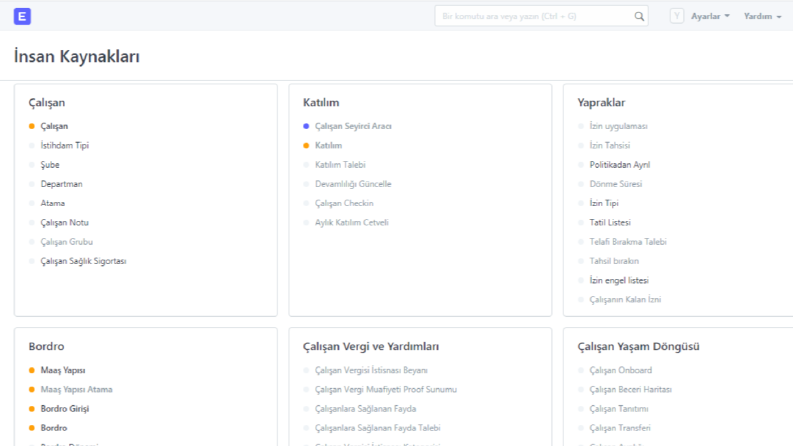
Task: Select İzin Tipi under Yapraklar
Action: tap(604, 203)
